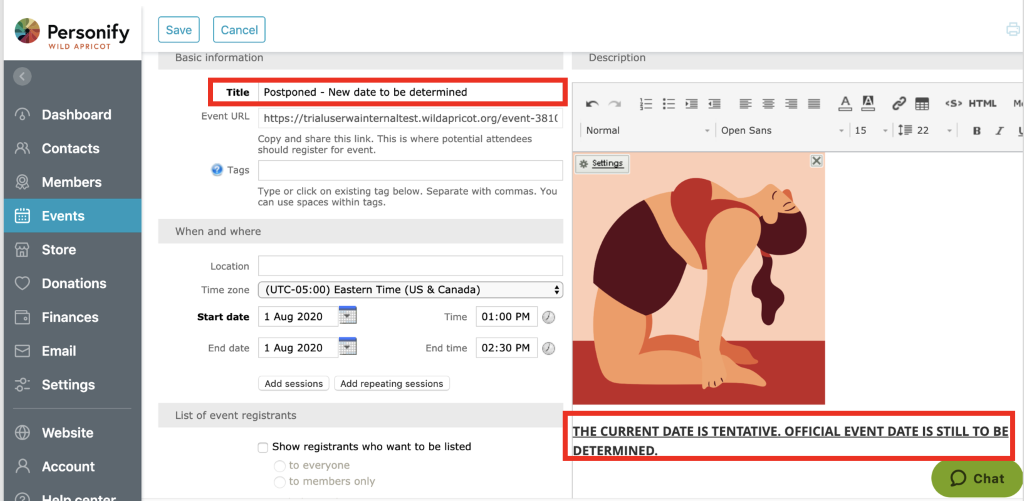Open Dashboard in the sidebar
Screen dimensions: 1024x501
click(x=72, y=114)
